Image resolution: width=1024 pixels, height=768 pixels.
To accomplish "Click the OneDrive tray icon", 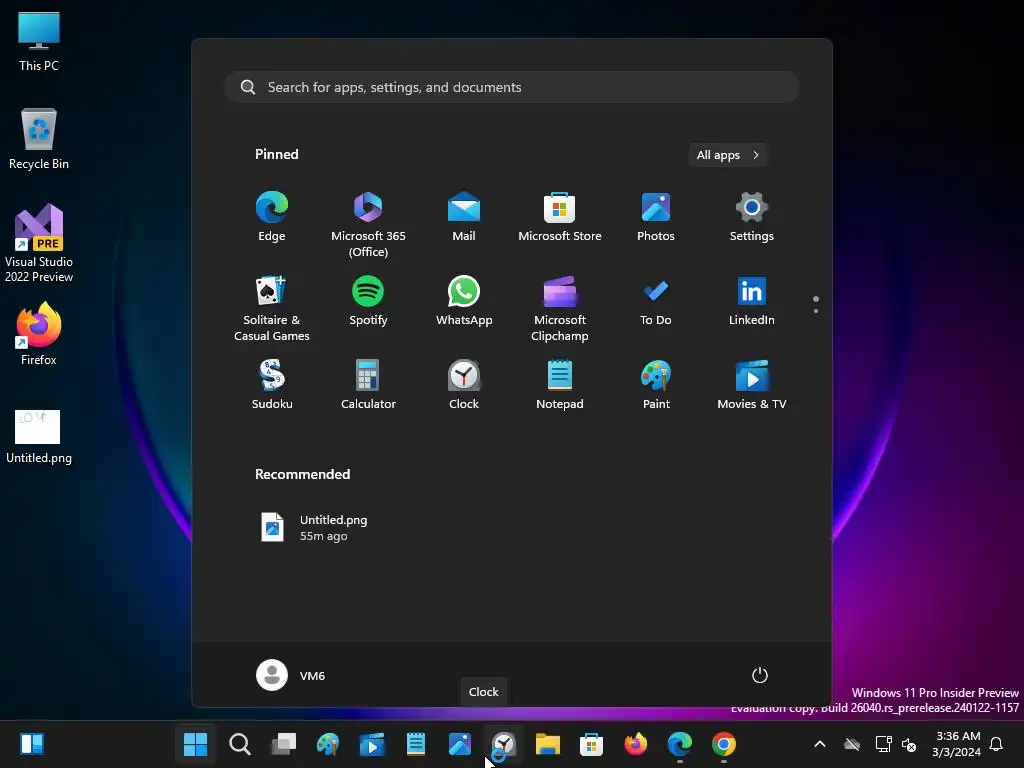I will coord(852,744).
